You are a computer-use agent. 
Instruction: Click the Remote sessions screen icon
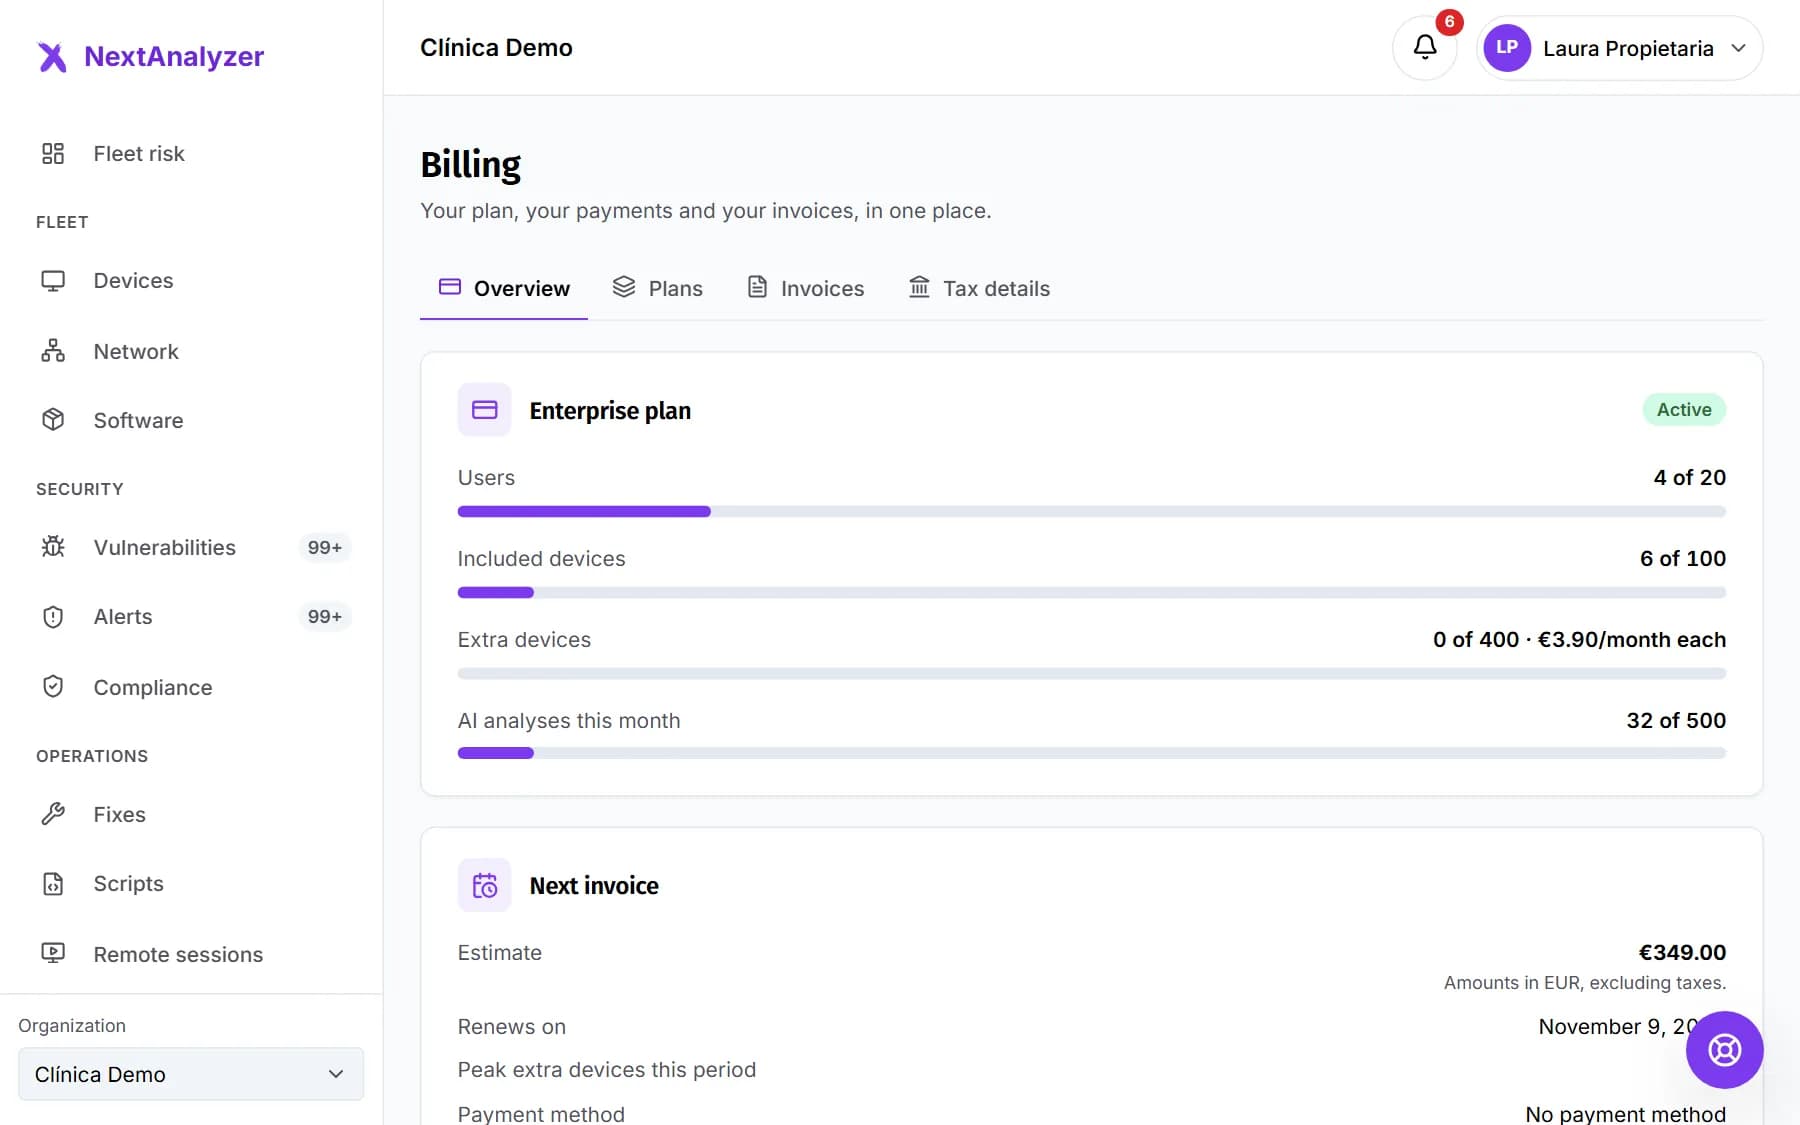click(x=53, y=954)
